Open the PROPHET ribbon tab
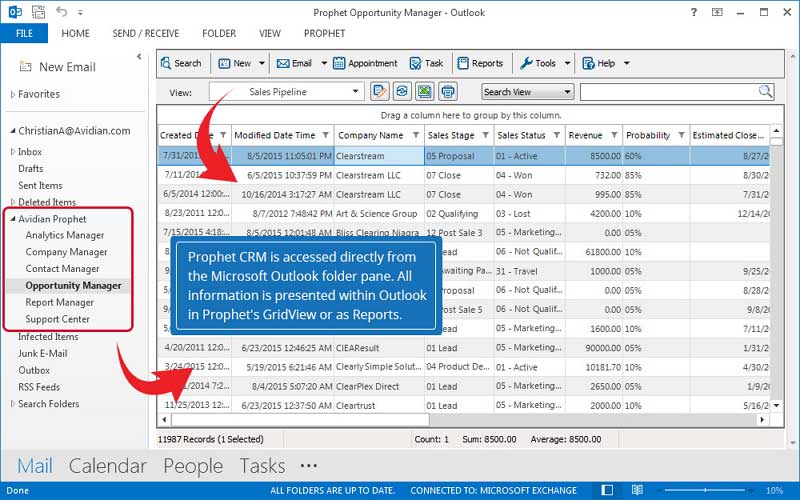800x500 pixels. [x=324, y=34]
